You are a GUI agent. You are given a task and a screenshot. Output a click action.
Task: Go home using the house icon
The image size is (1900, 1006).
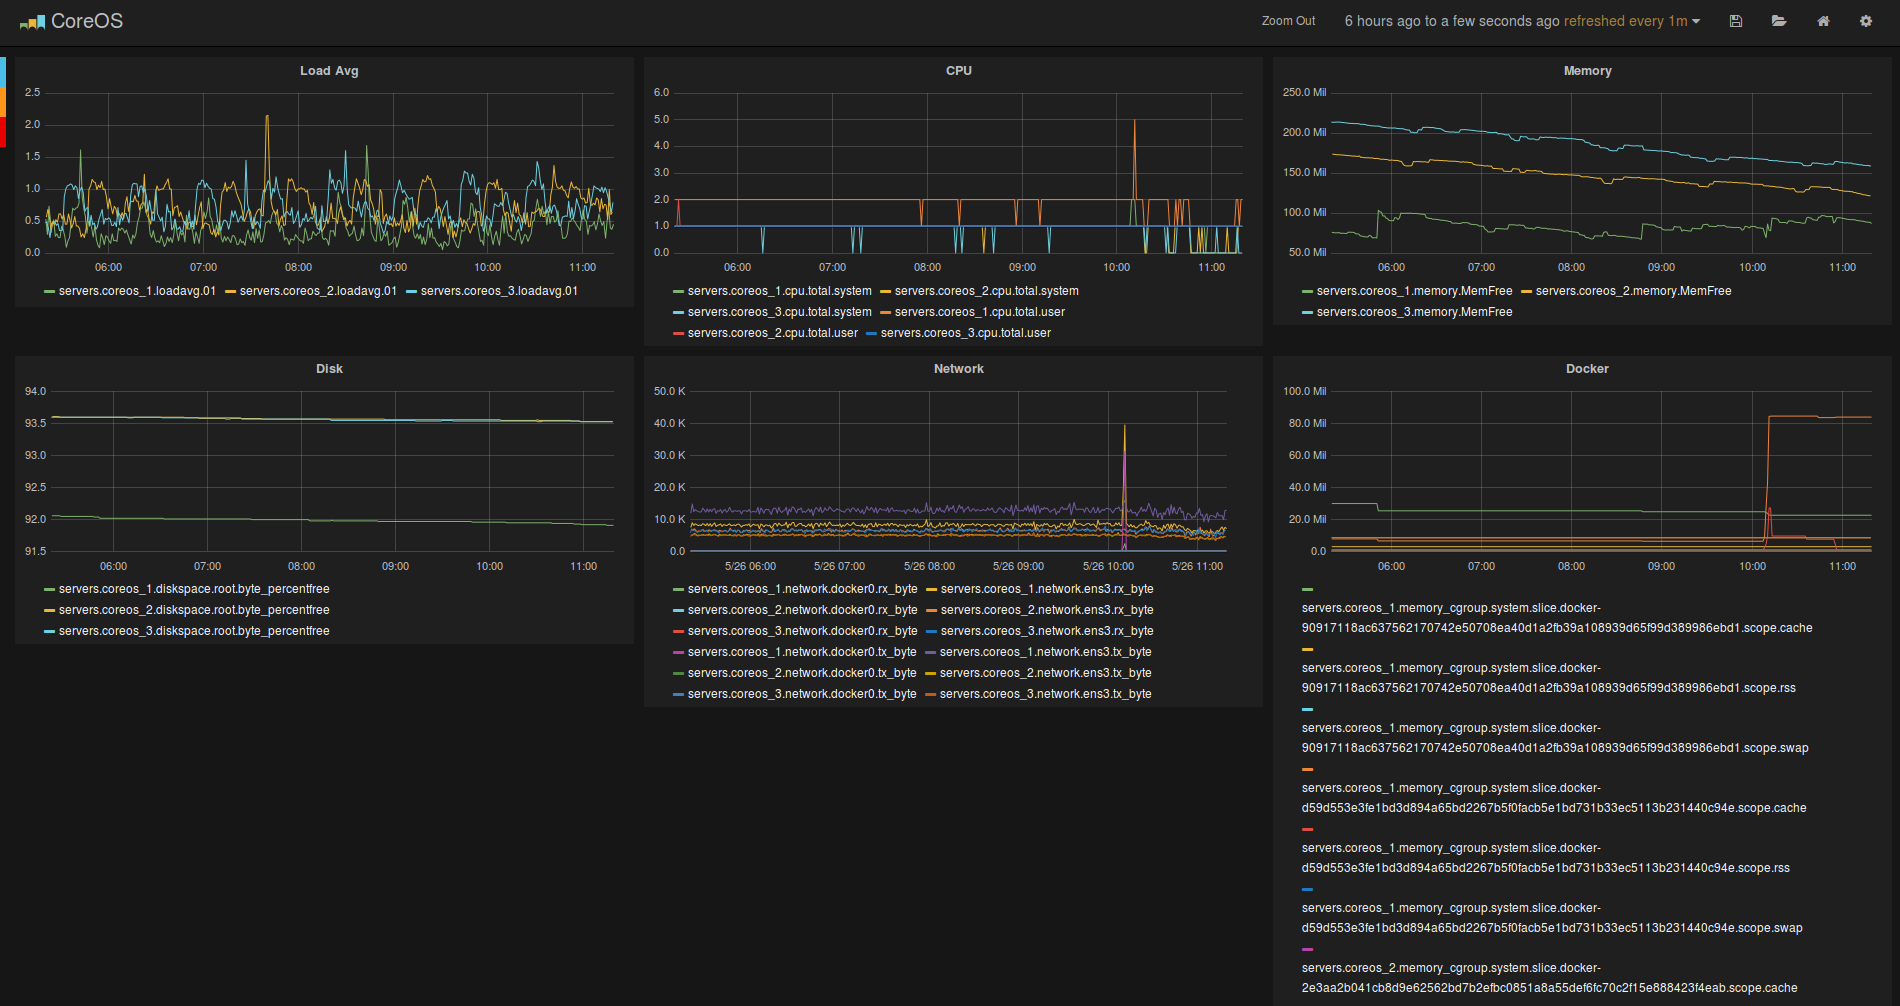point(1823,20)
